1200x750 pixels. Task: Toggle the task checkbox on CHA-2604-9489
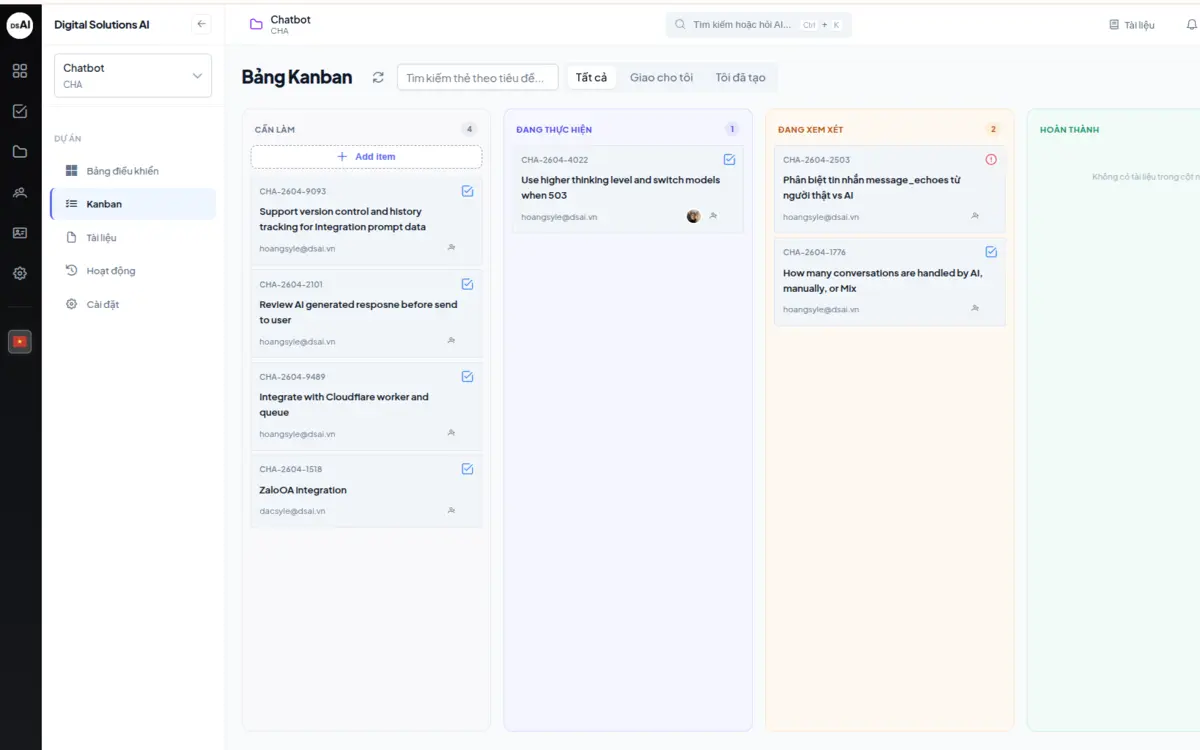tap(467, 376)
